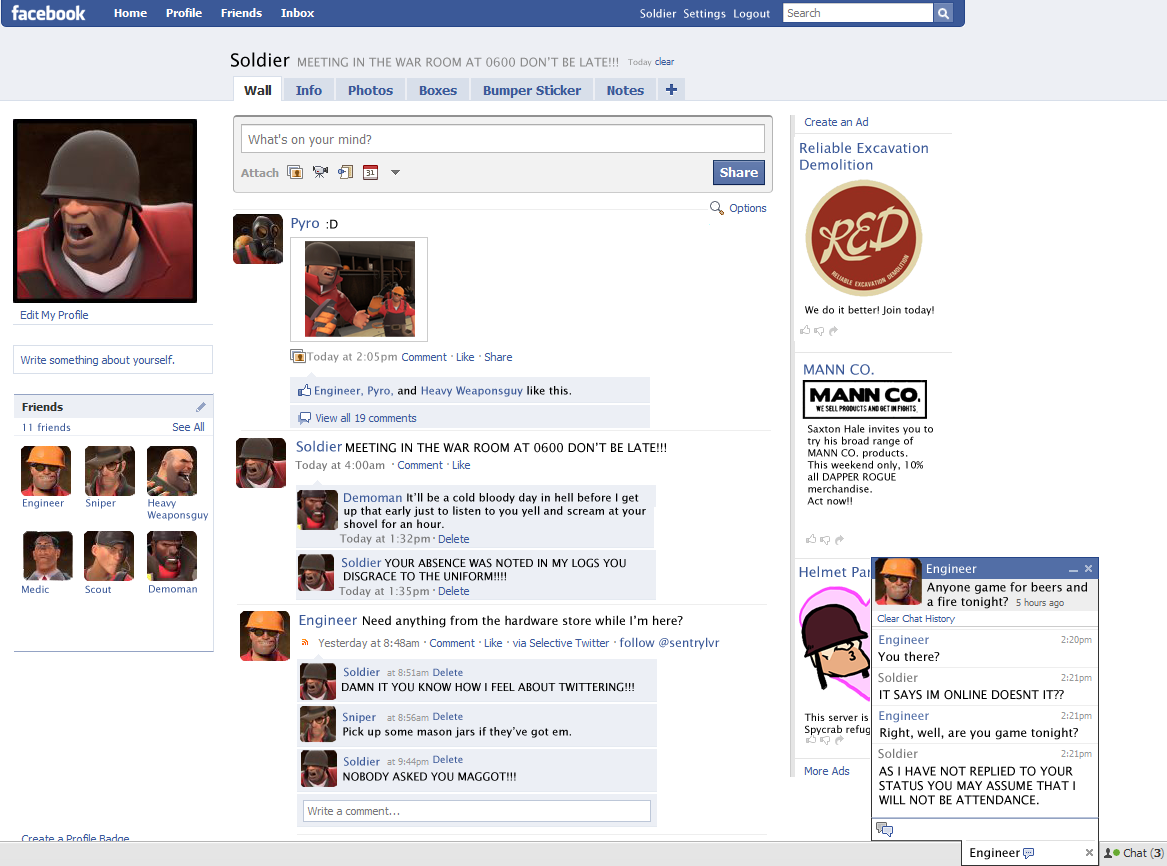Click the RSS icon on Engineer's post
The width and height of the screenshot is (1167, 866).
(x=304, y=643)
